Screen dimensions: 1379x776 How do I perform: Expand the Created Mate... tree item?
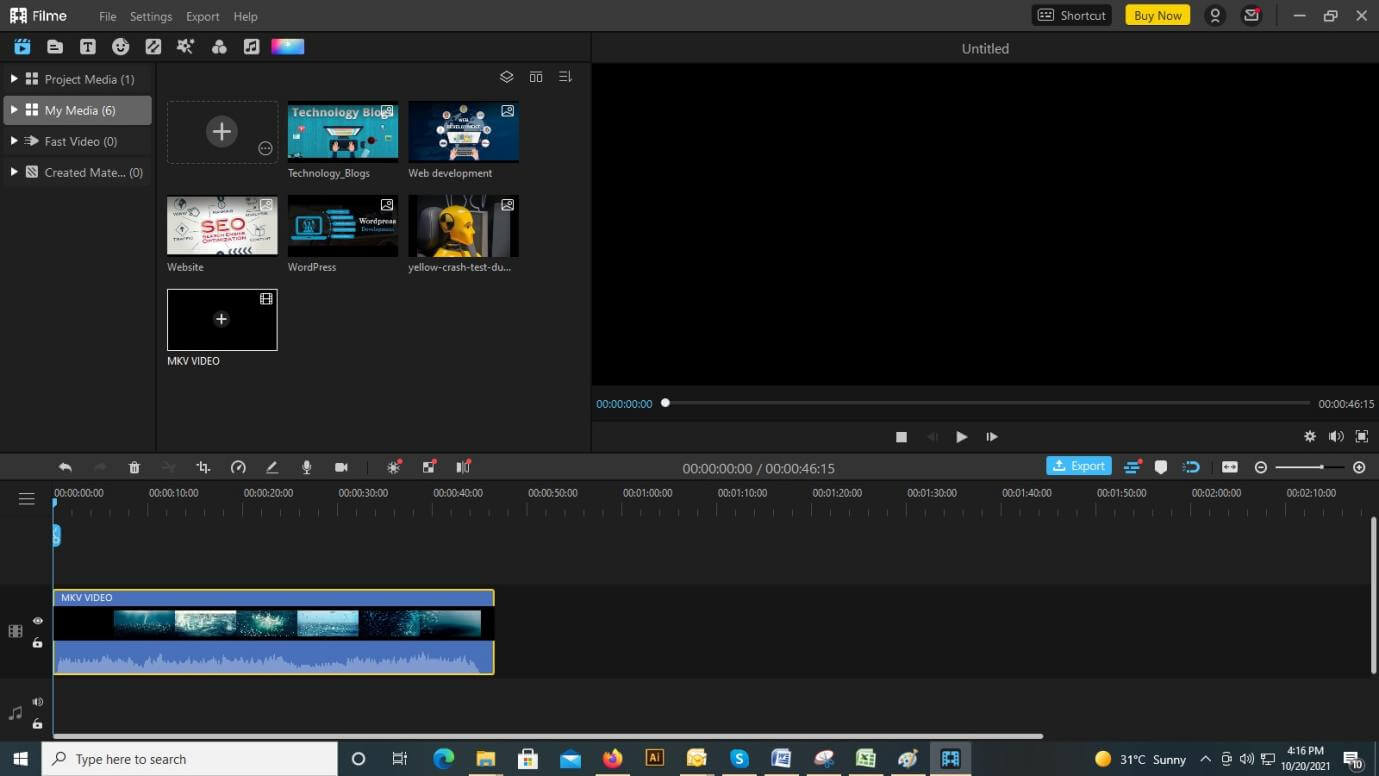click(x=14, y=172)
